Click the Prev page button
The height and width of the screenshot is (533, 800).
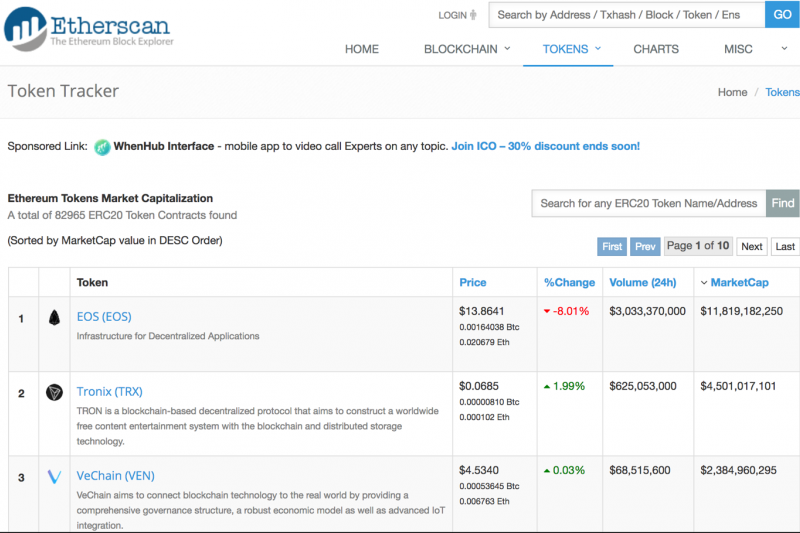[x=645, y=246]
